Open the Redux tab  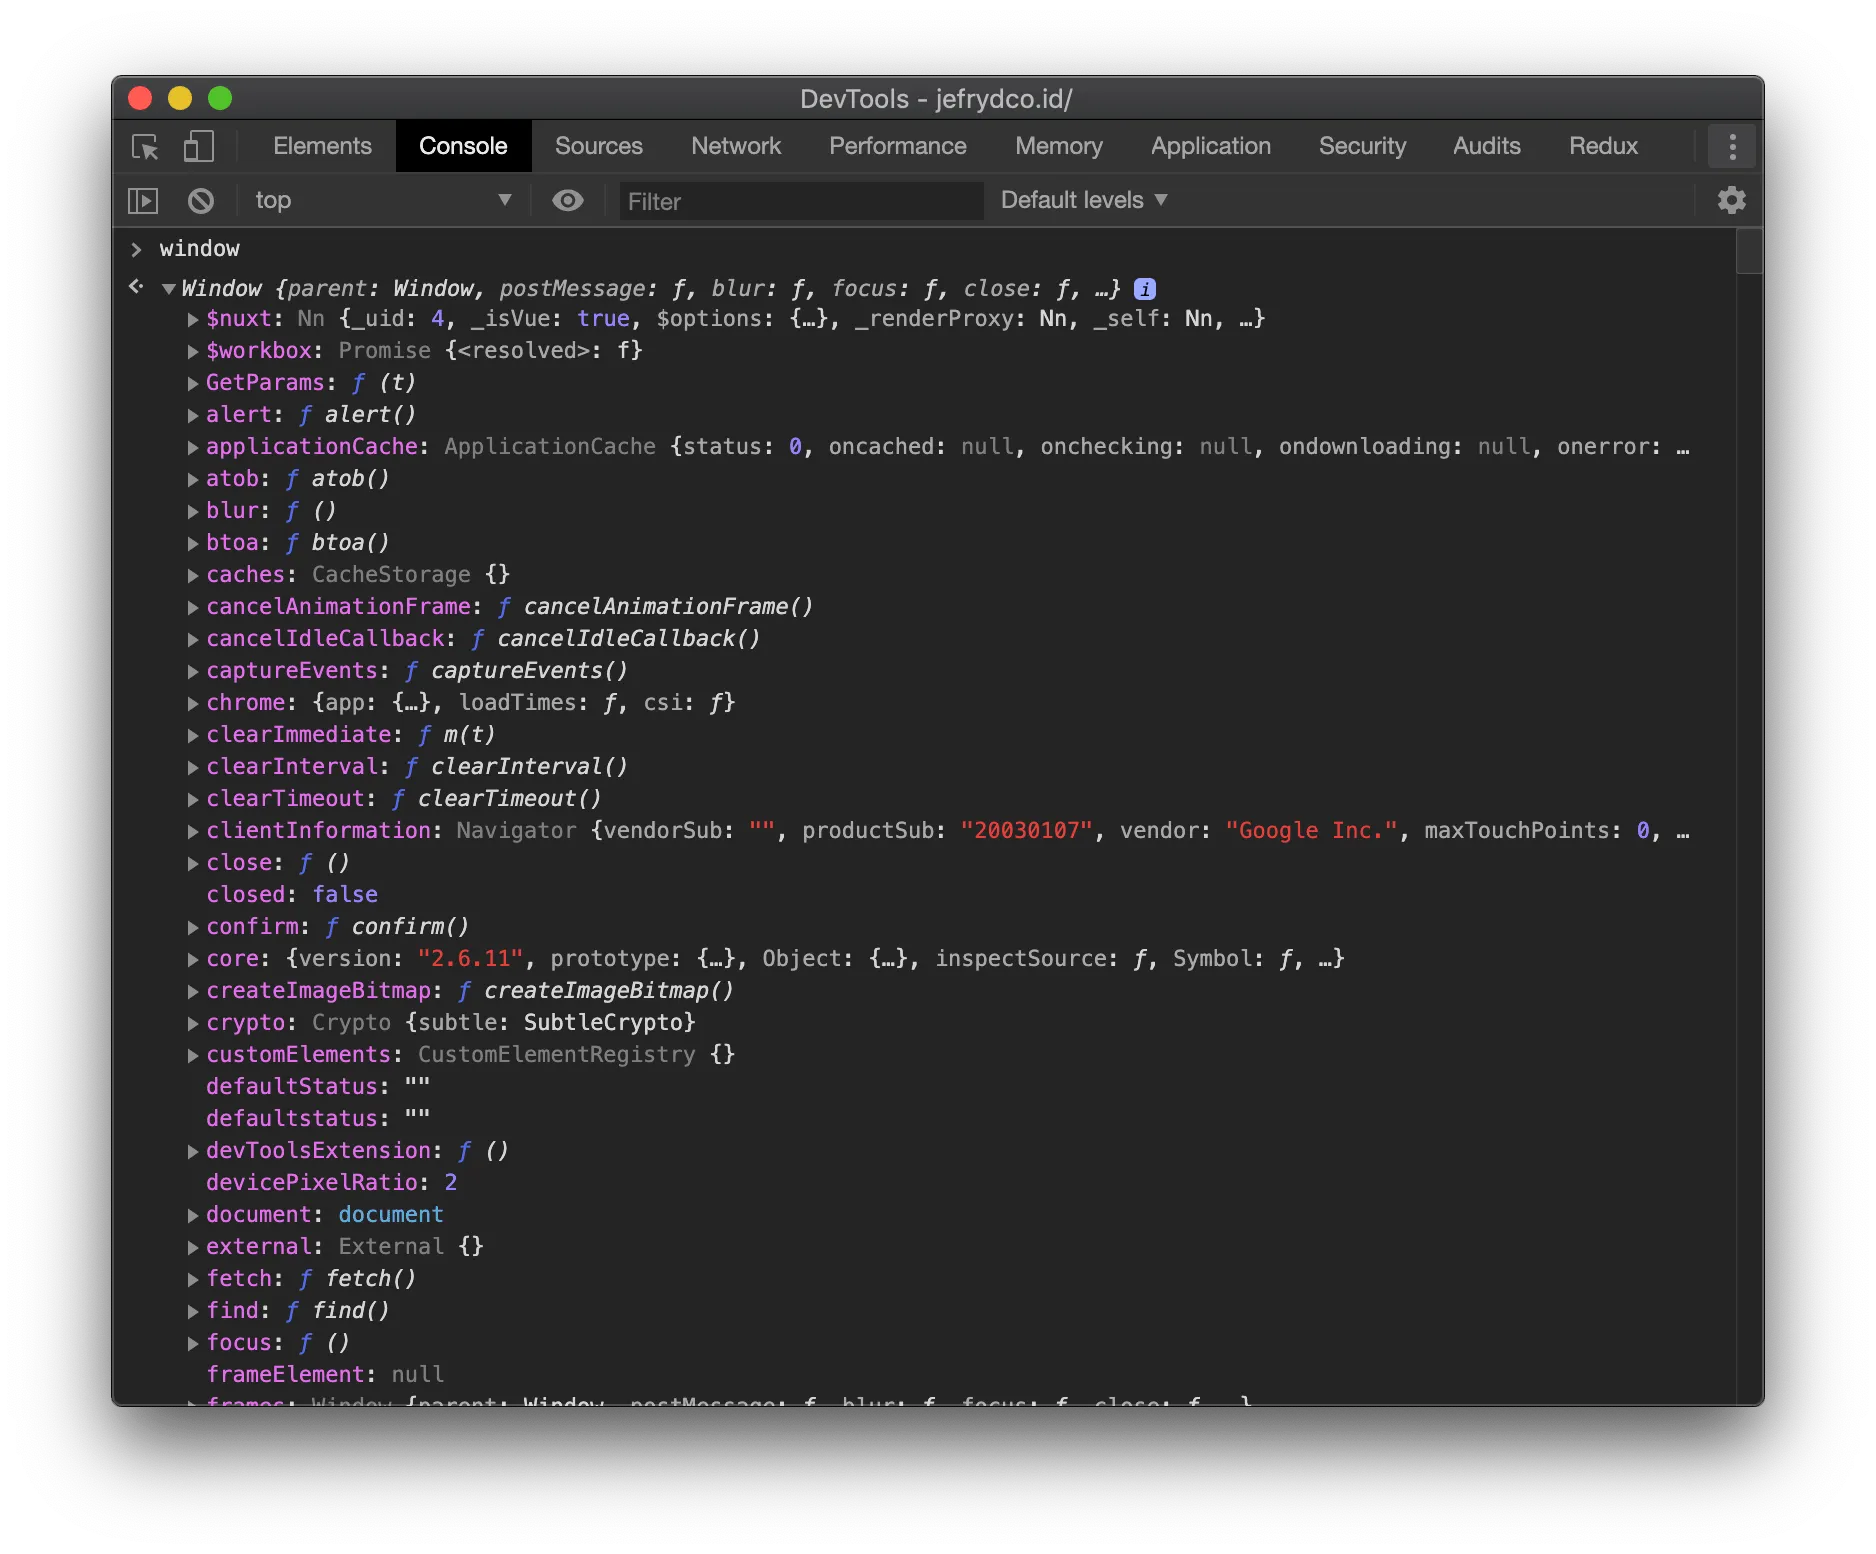pyautogui.click(x=1602, y=147)
